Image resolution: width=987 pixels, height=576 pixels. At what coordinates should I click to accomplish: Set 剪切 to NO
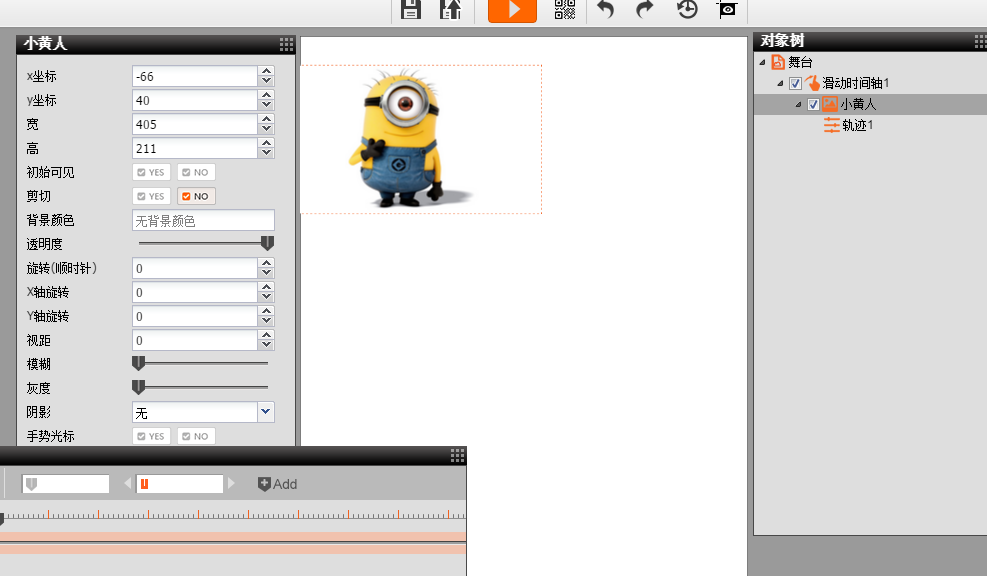tap(196, 196)
